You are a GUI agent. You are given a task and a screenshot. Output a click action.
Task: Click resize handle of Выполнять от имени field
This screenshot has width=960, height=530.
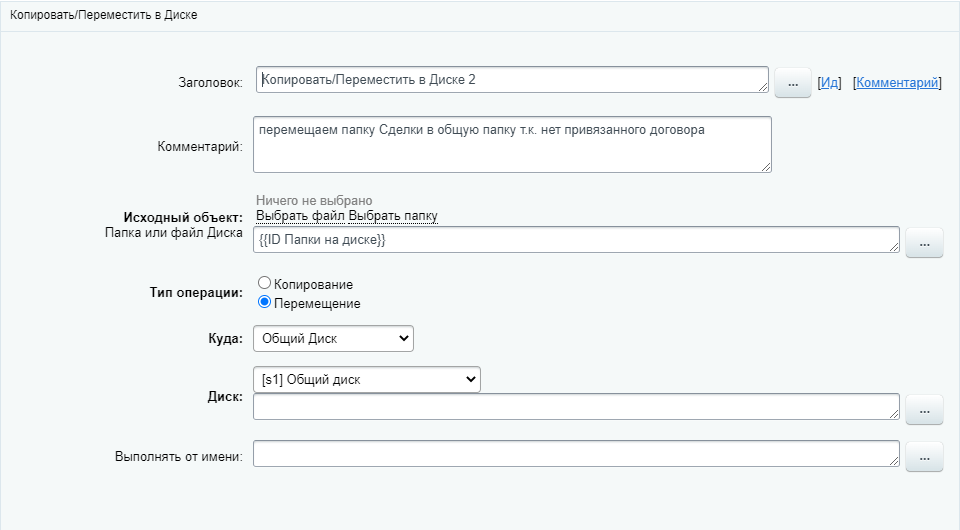coord(893,461)
